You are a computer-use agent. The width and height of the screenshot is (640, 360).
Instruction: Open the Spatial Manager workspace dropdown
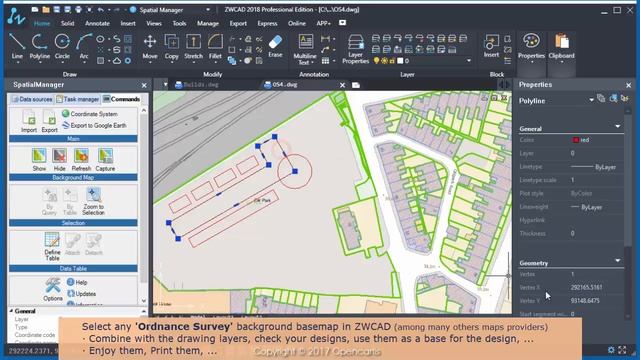coord(208,10)
